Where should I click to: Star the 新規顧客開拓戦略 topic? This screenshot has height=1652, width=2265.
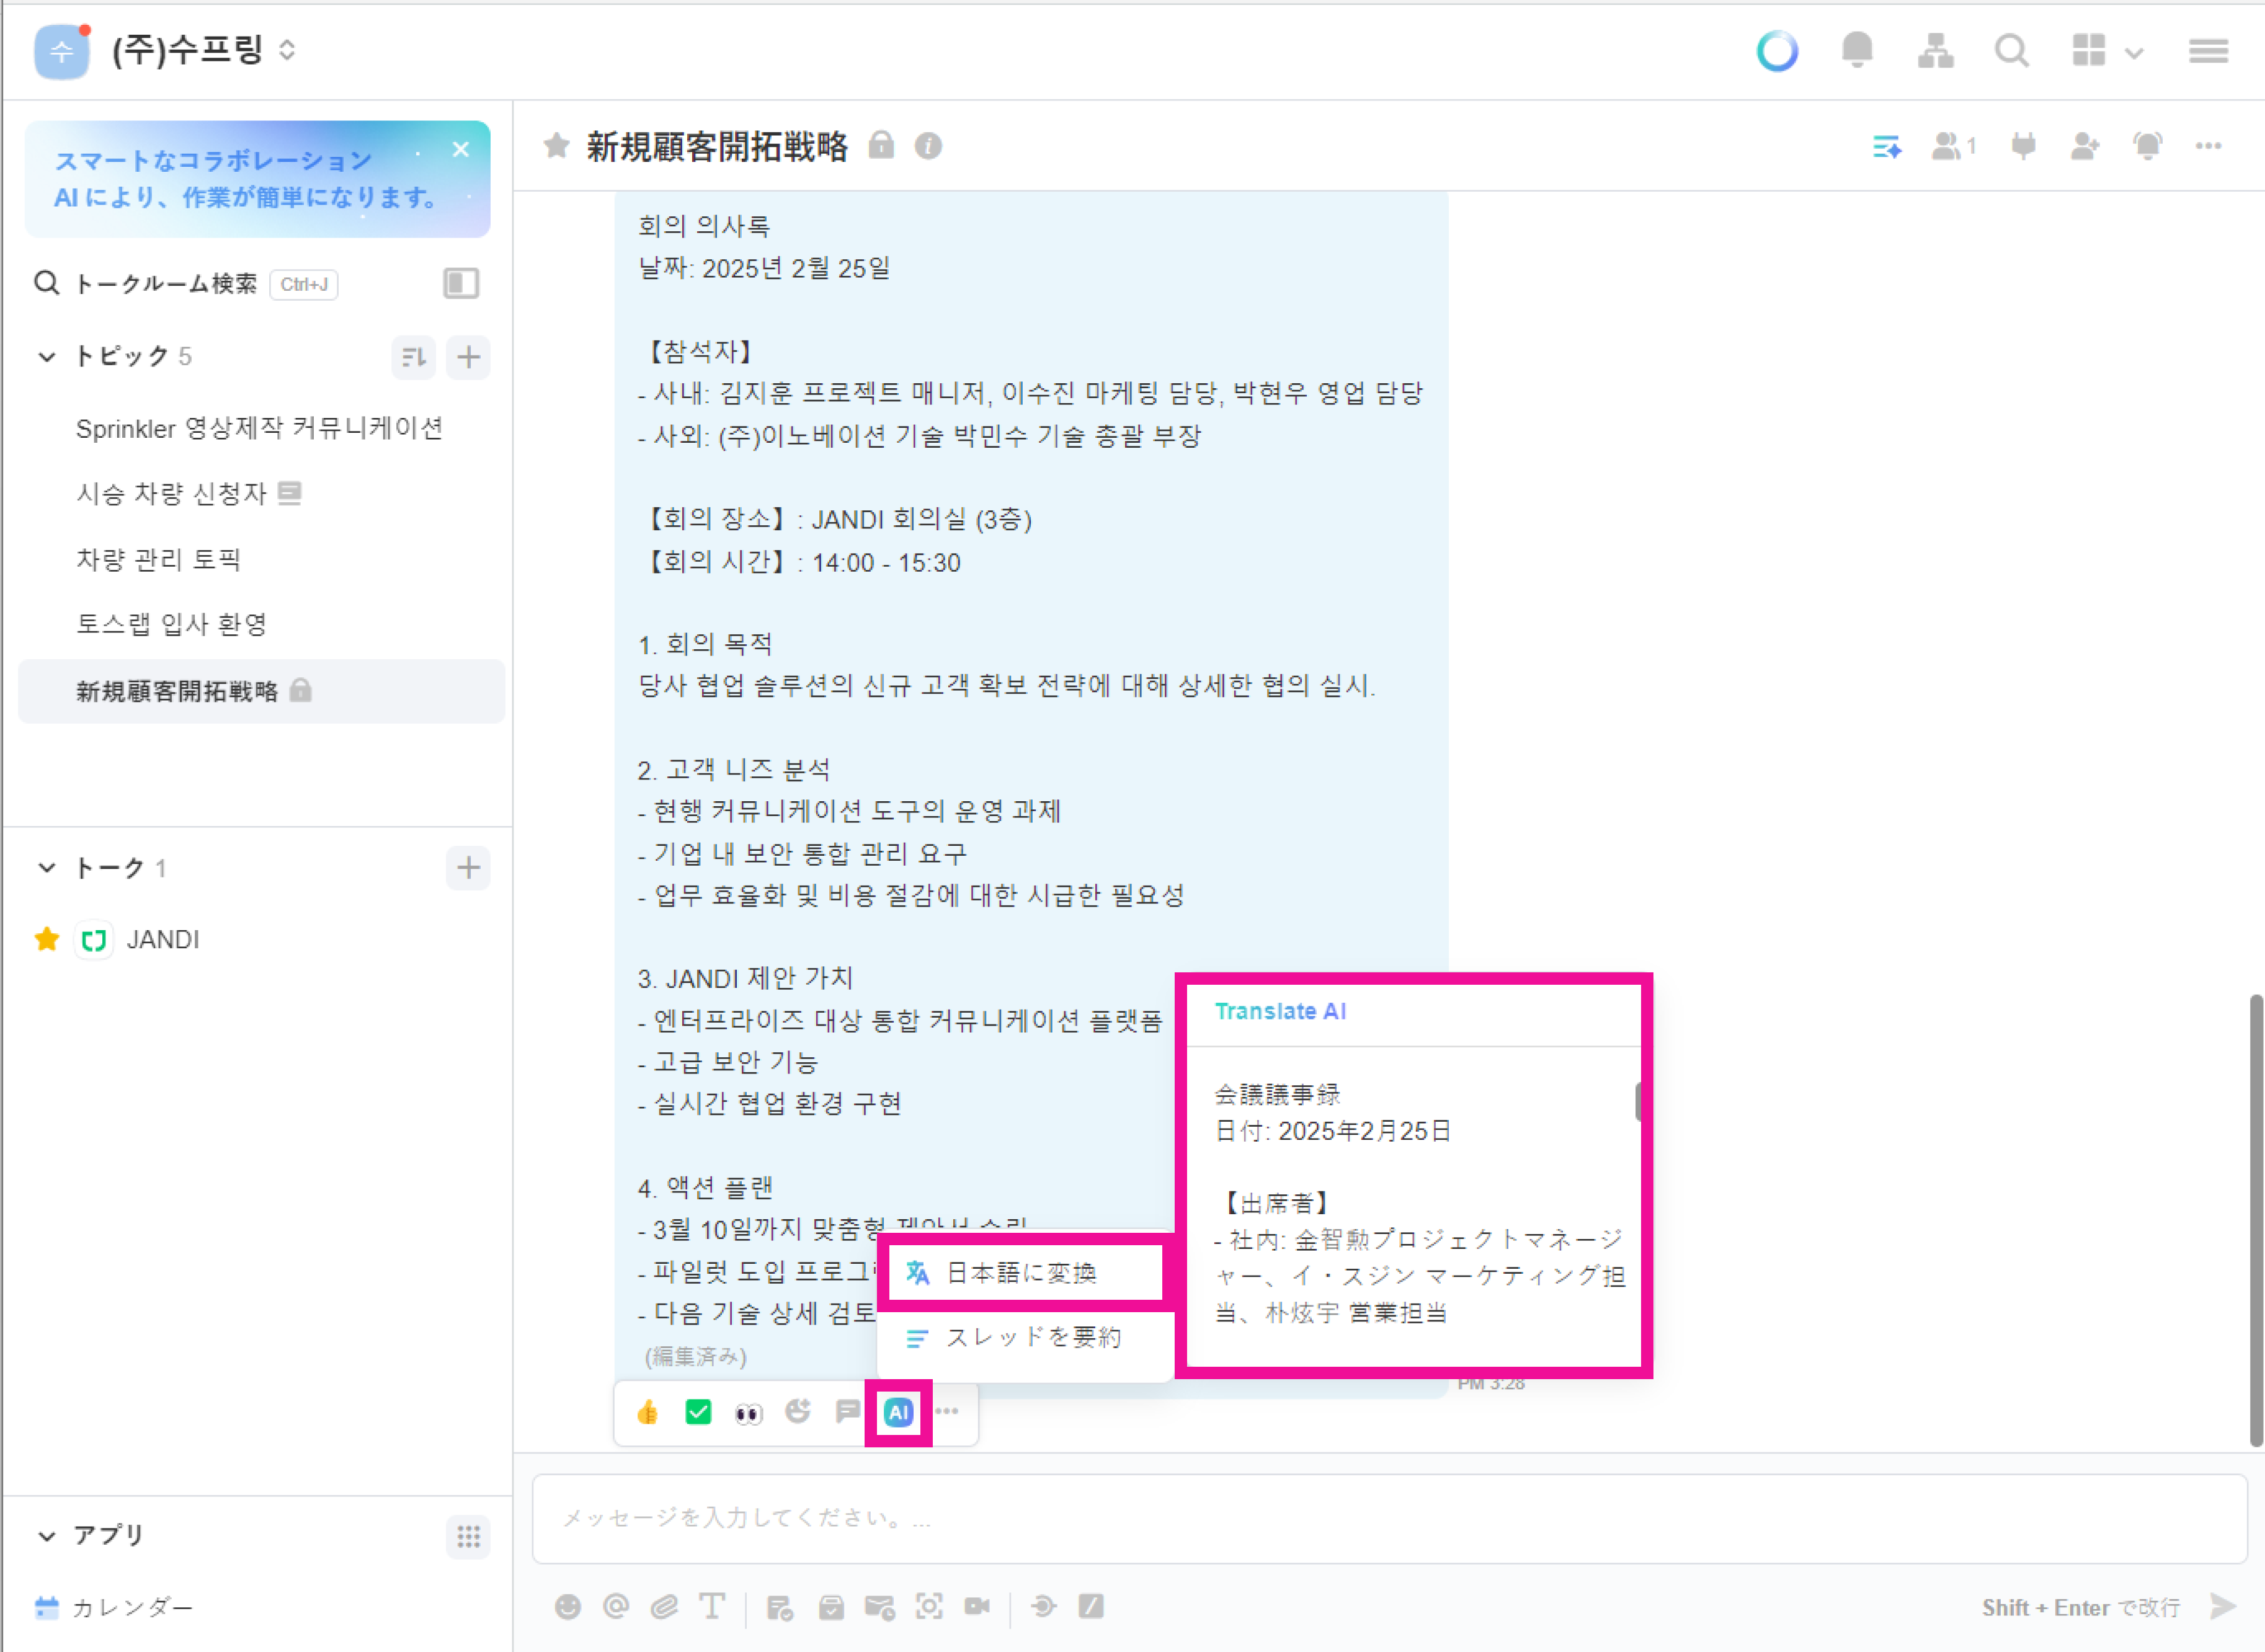(x=557, y=146)
